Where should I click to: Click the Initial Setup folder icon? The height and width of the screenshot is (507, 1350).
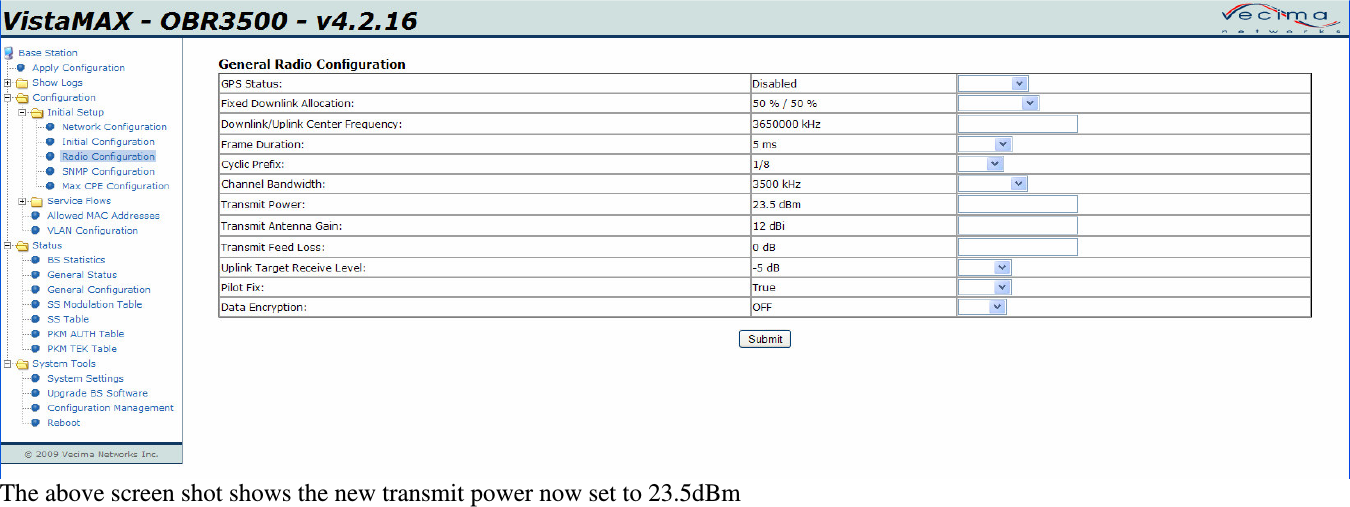[x=37, y=113]
